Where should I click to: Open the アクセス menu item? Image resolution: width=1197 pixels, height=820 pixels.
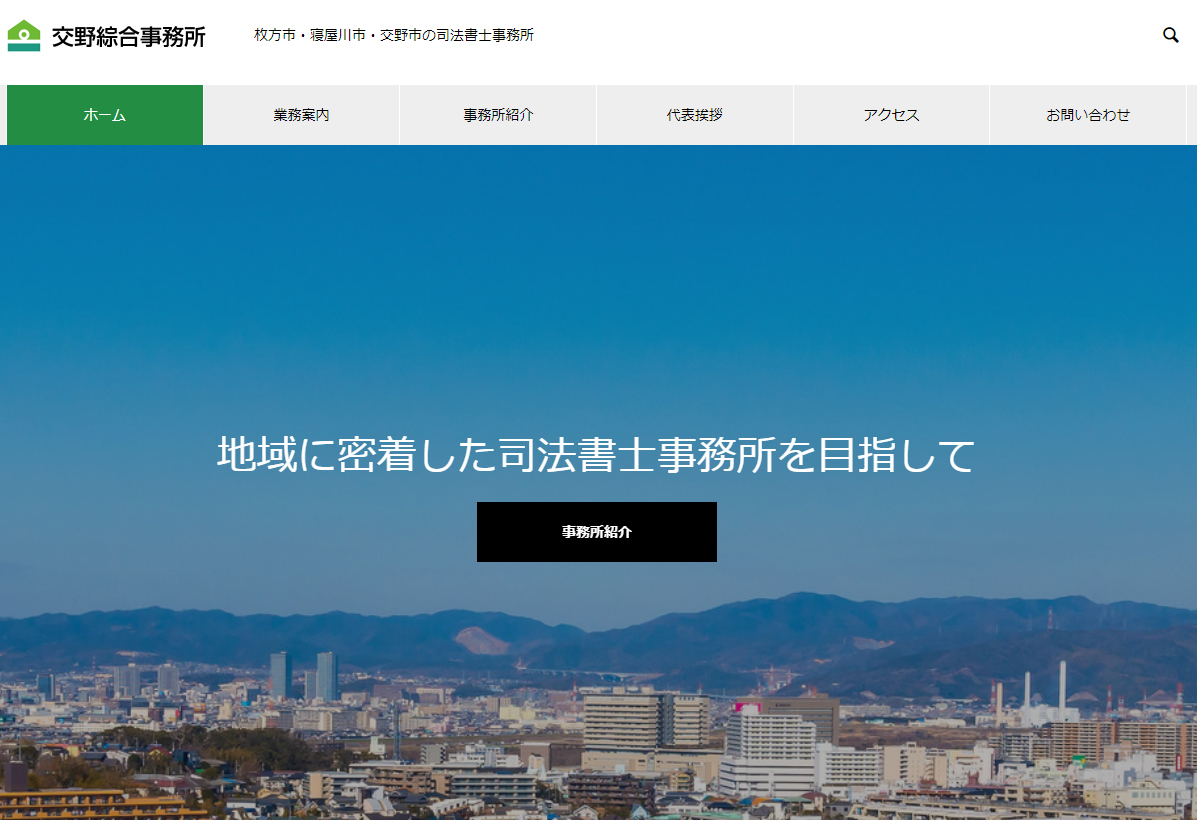891,115
